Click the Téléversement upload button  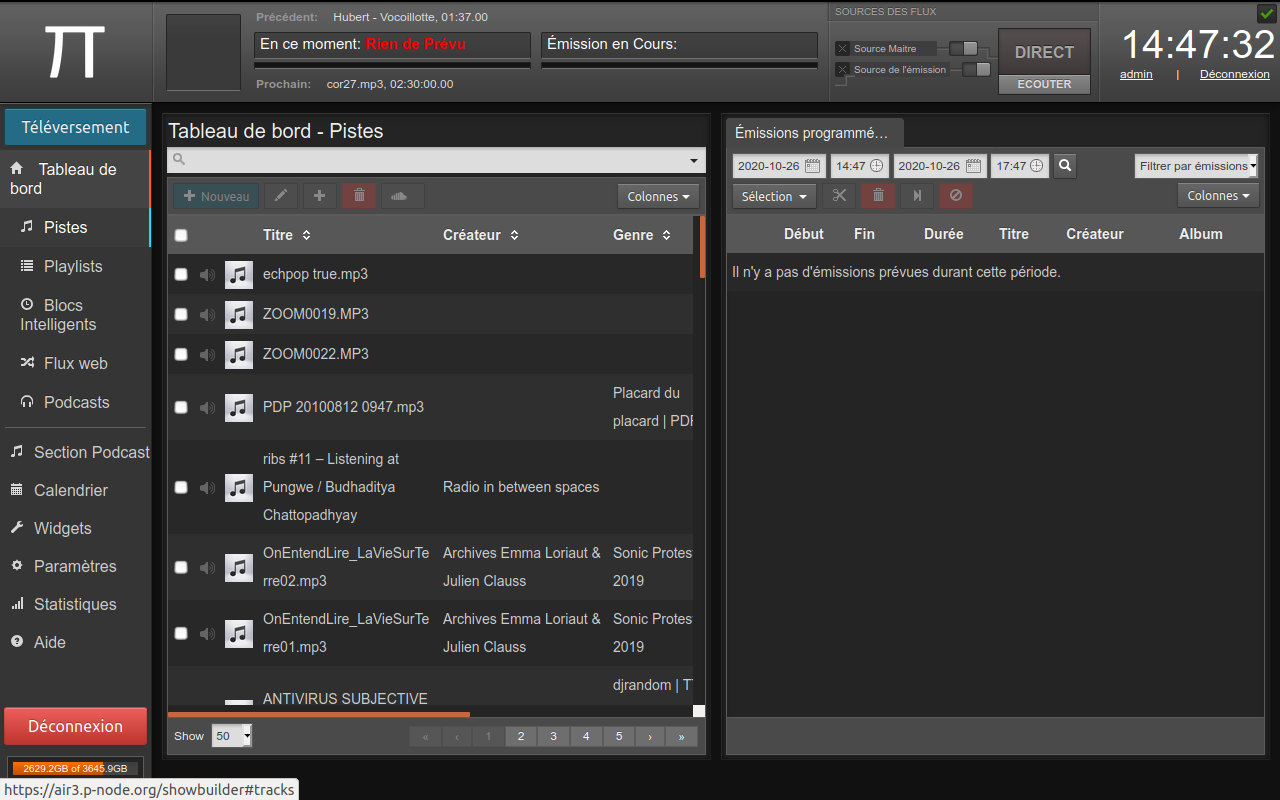coord(76,127)
